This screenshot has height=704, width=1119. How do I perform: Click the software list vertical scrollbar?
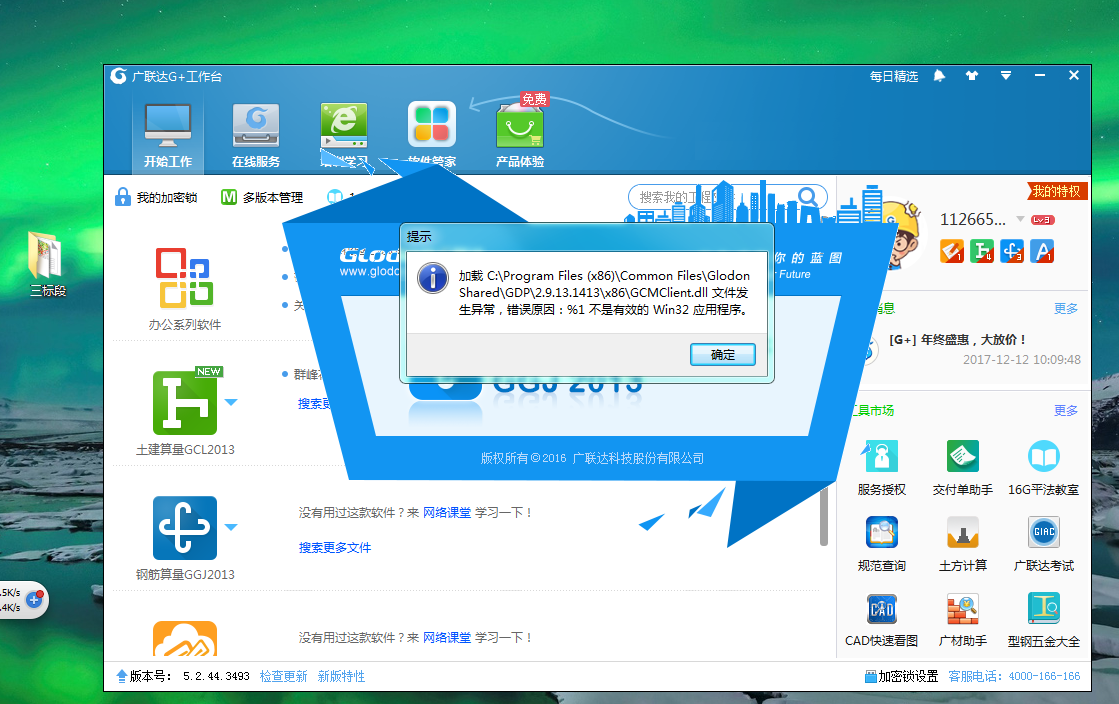pos(824,516)
